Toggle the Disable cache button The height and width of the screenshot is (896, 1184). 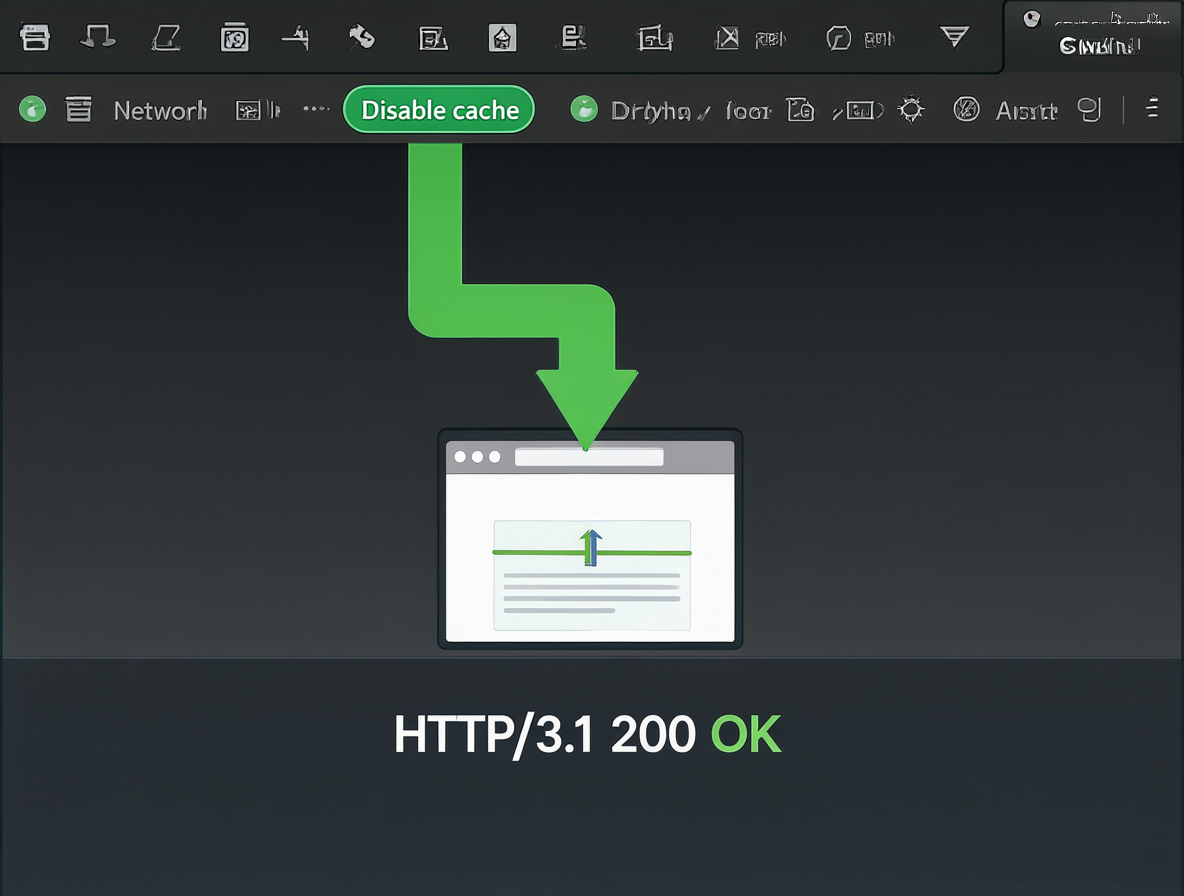tap(439, 110)
